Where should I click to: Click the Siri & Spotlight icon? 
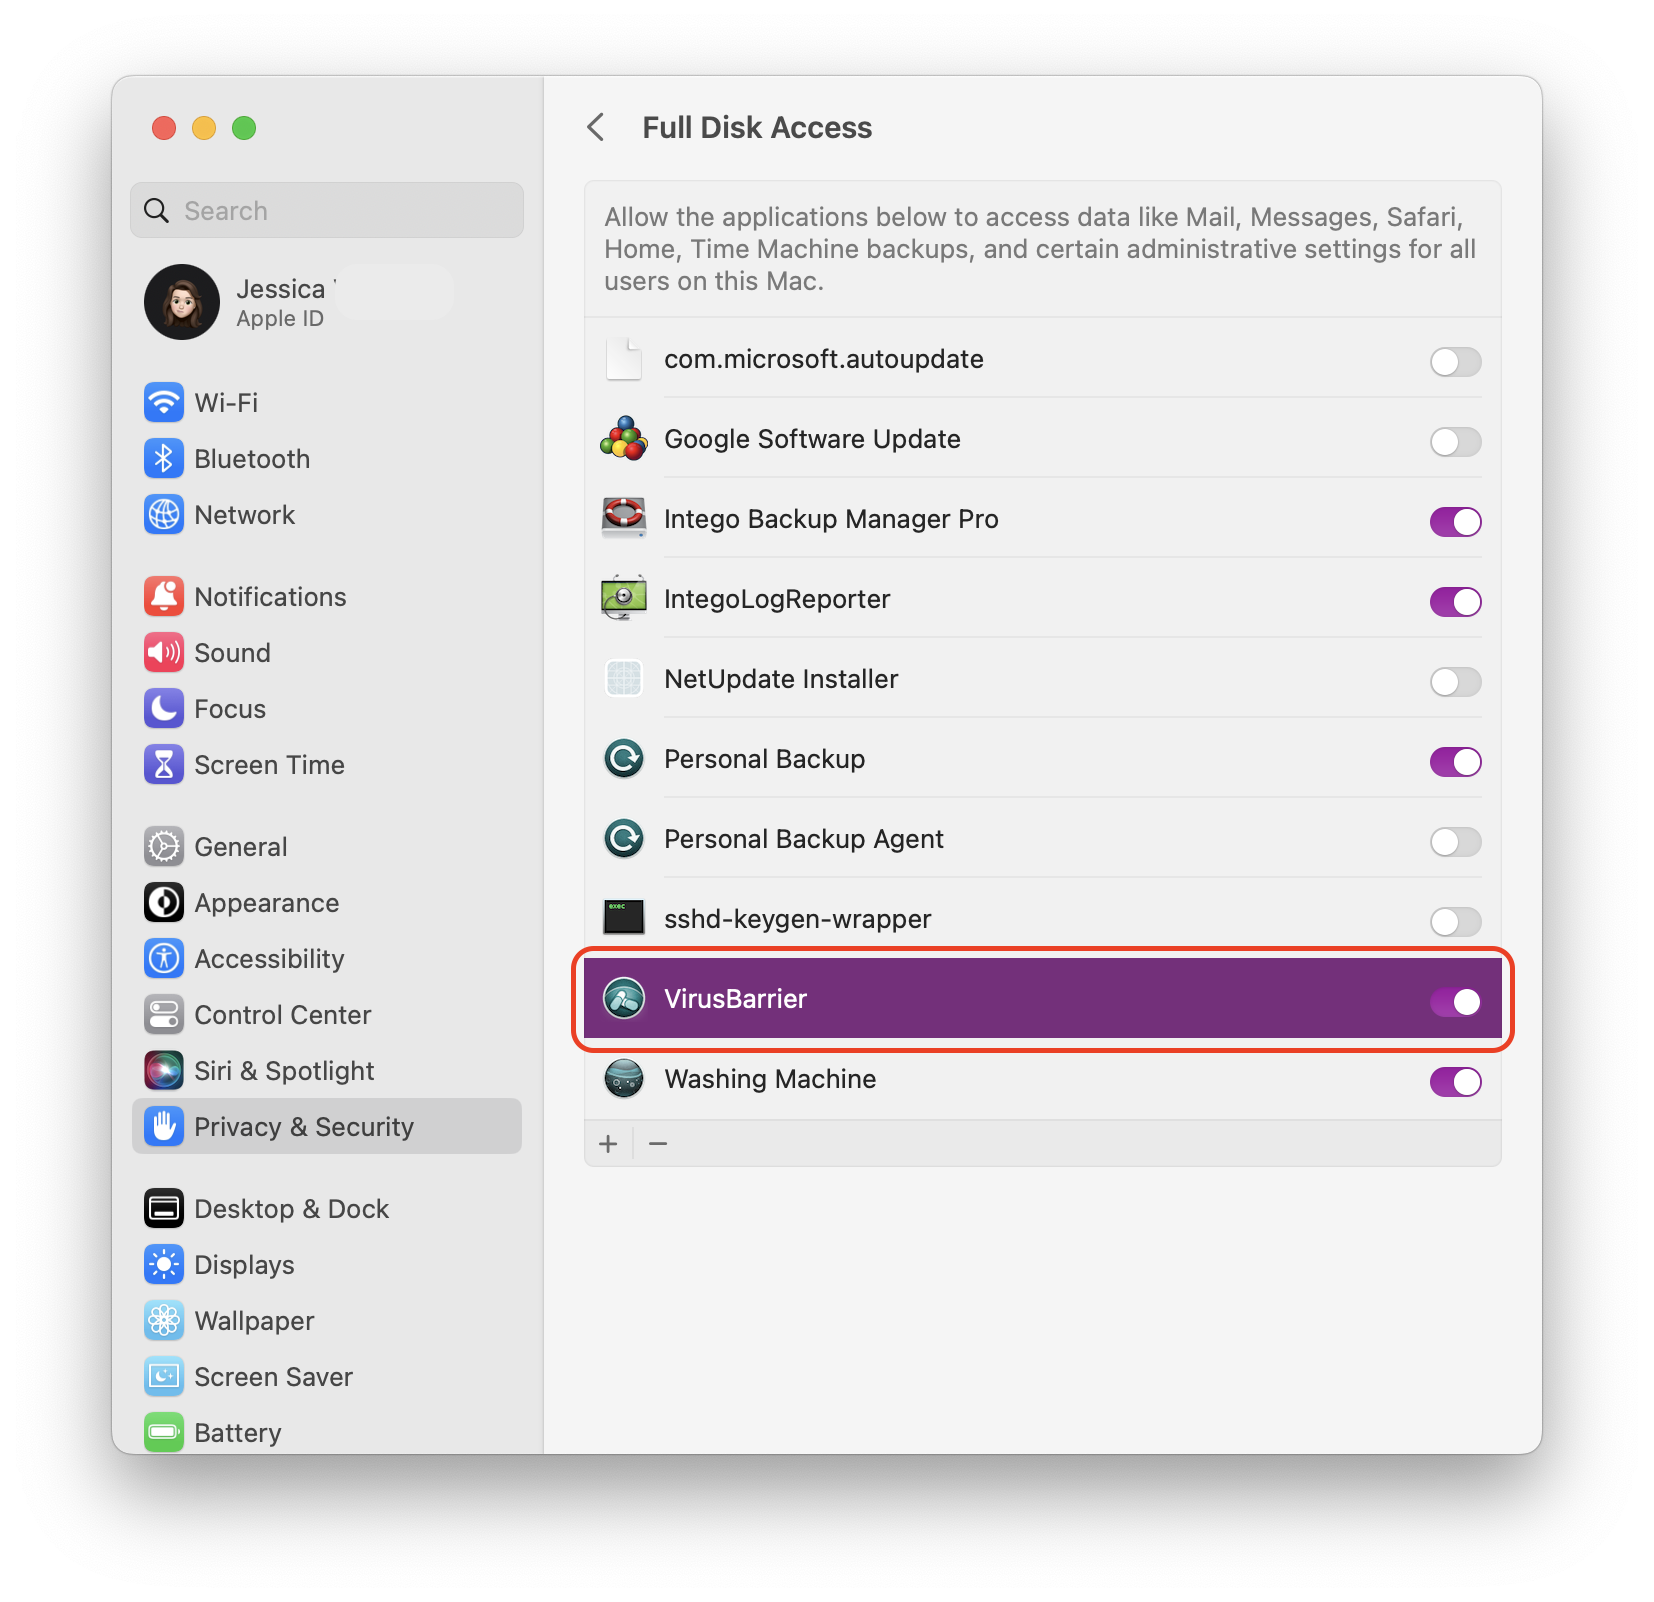(x=164, y=1071)
